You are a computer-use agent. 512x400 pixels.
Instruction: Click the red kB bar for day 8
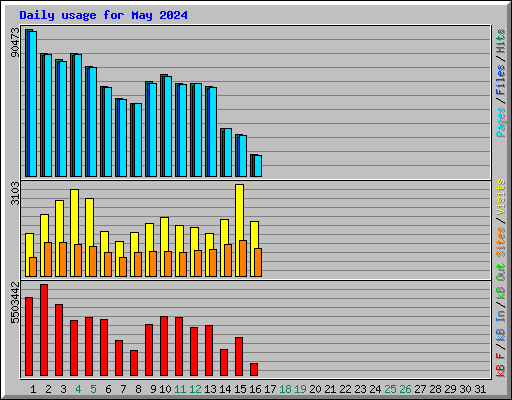pos(134,363)
